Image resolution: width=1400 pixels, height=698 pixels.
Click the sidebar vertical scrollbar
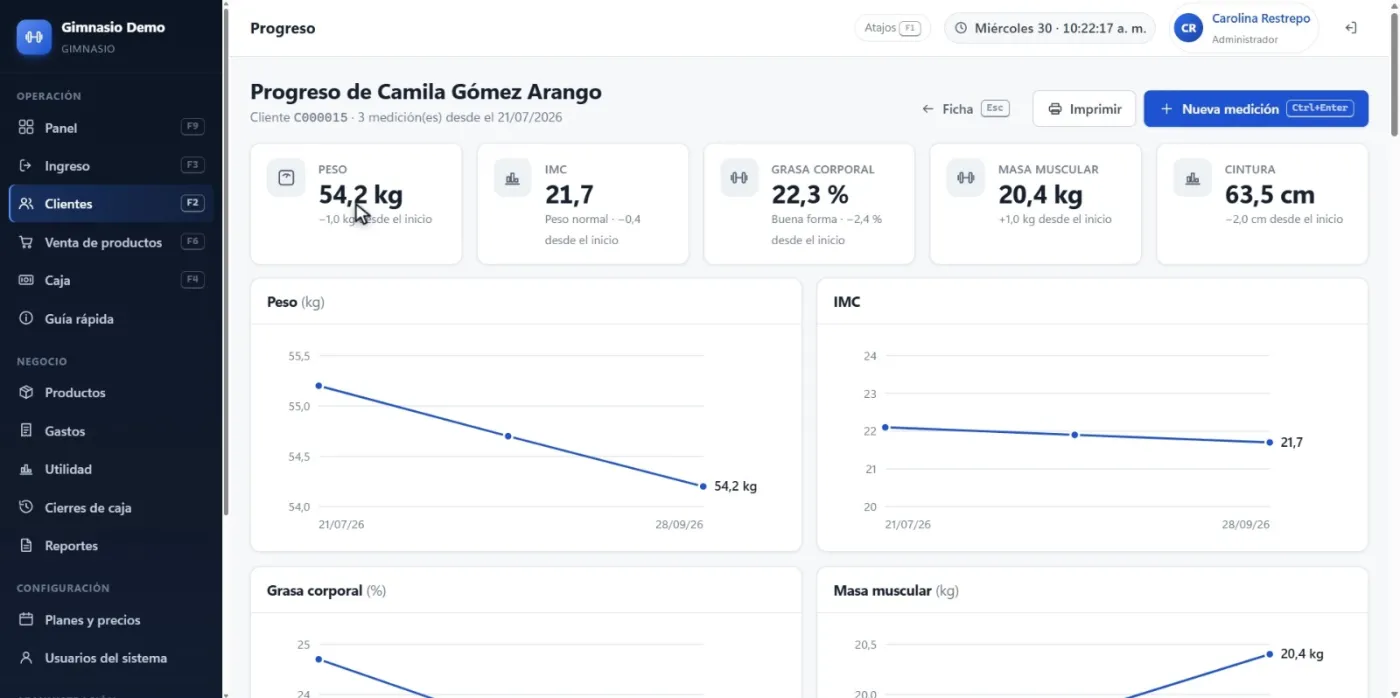(226, 260)
